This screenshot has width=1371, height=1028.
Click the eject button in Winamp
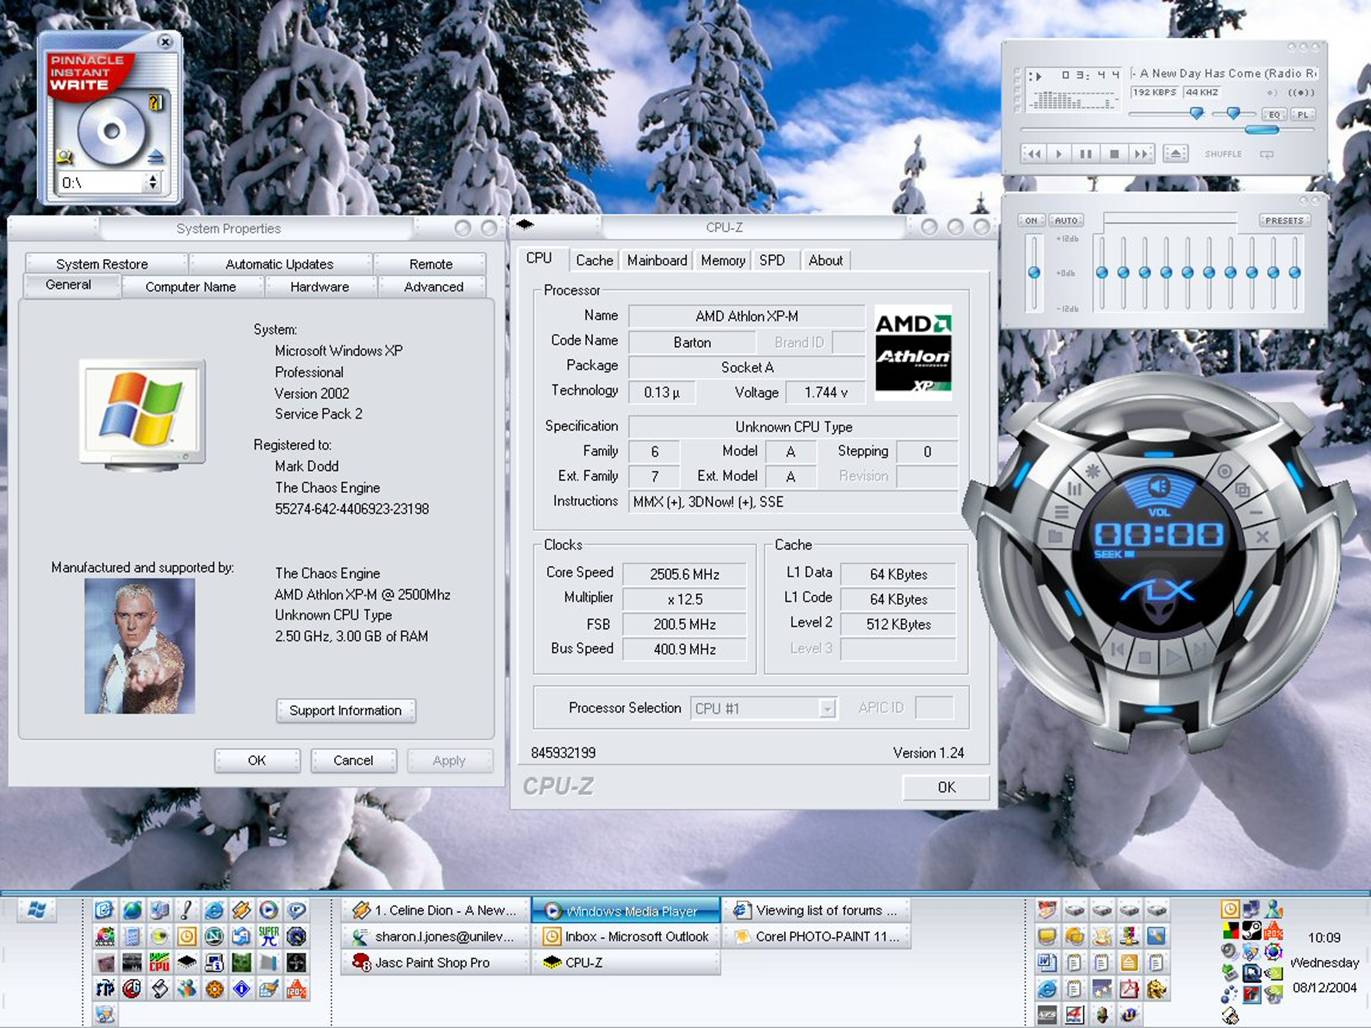click(1176, 154)
